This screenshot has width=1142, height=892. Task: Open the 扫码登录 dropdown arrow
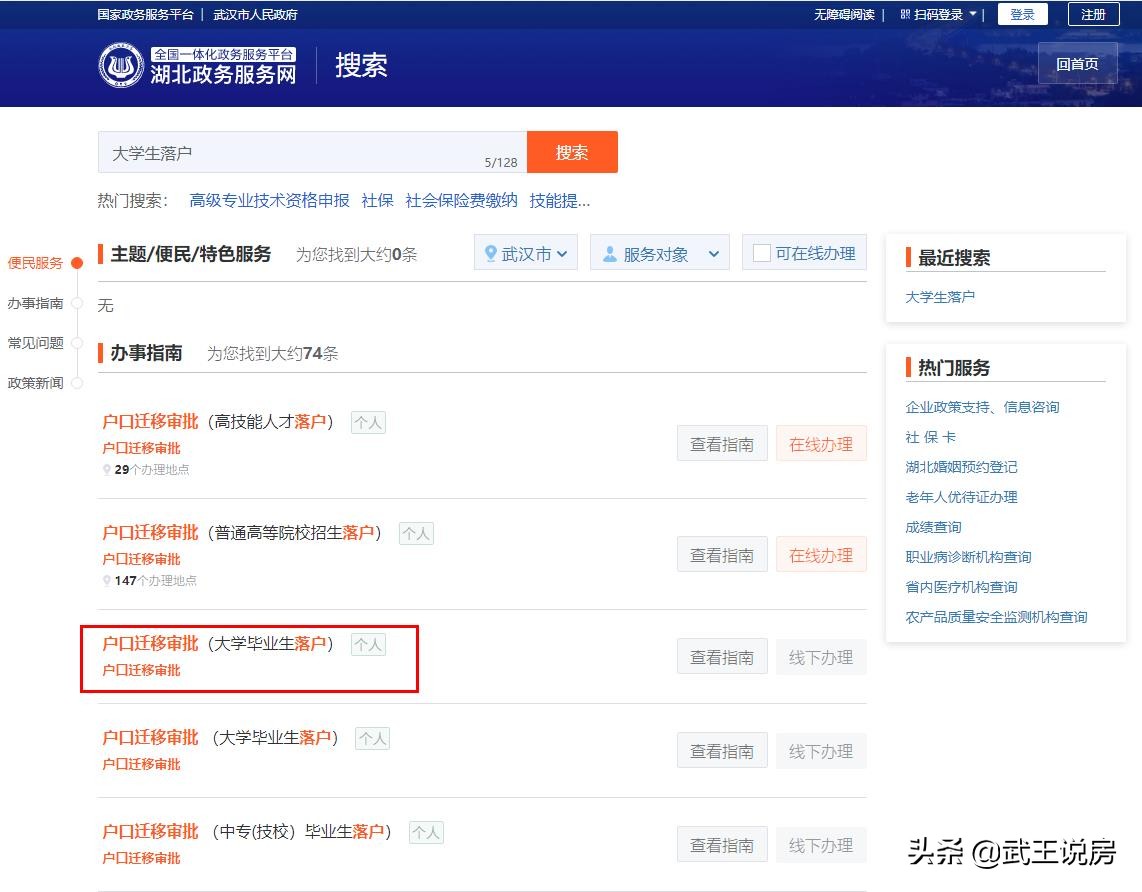click(974, 14)
